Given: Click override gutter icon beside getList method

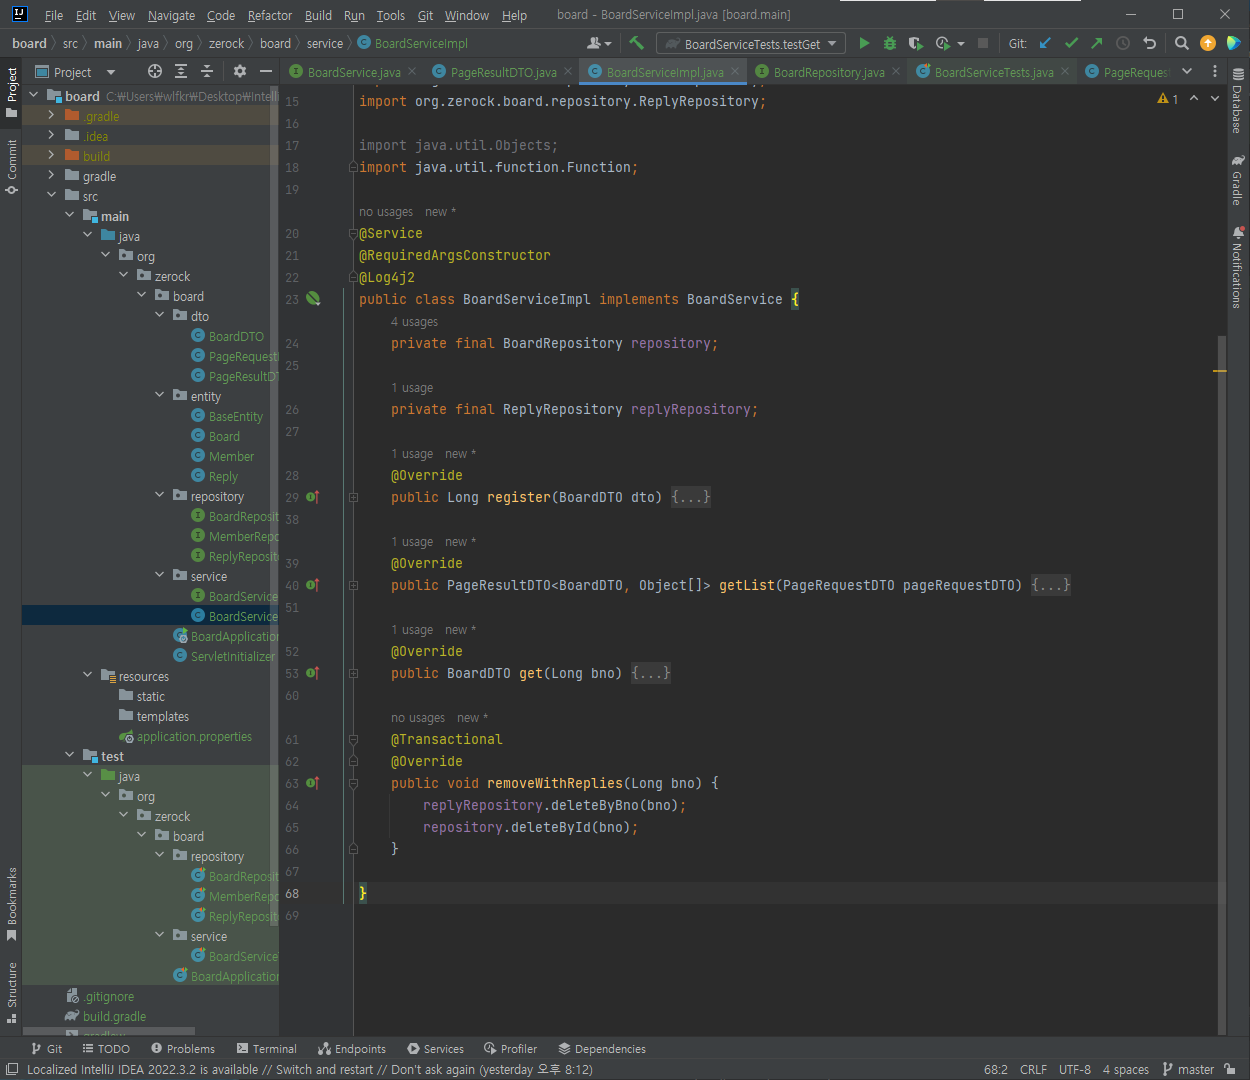Looking at the screenshot, I should [313, 585].
